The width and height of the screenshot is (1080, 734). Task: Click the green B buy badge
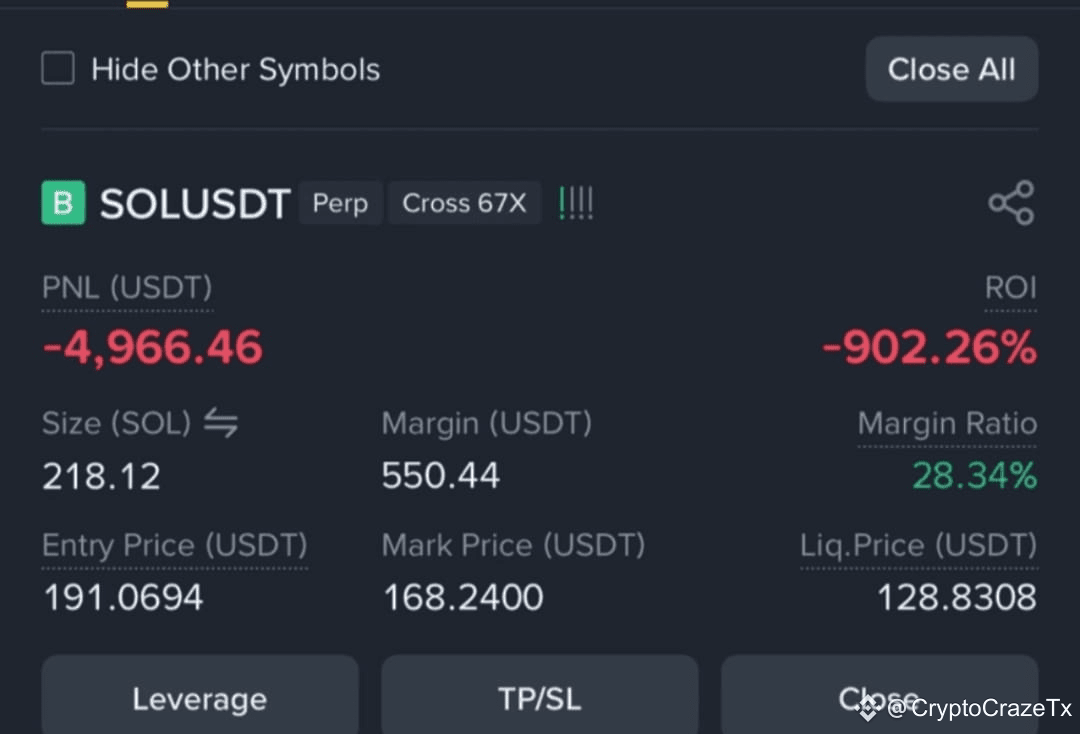click(63, 203)
